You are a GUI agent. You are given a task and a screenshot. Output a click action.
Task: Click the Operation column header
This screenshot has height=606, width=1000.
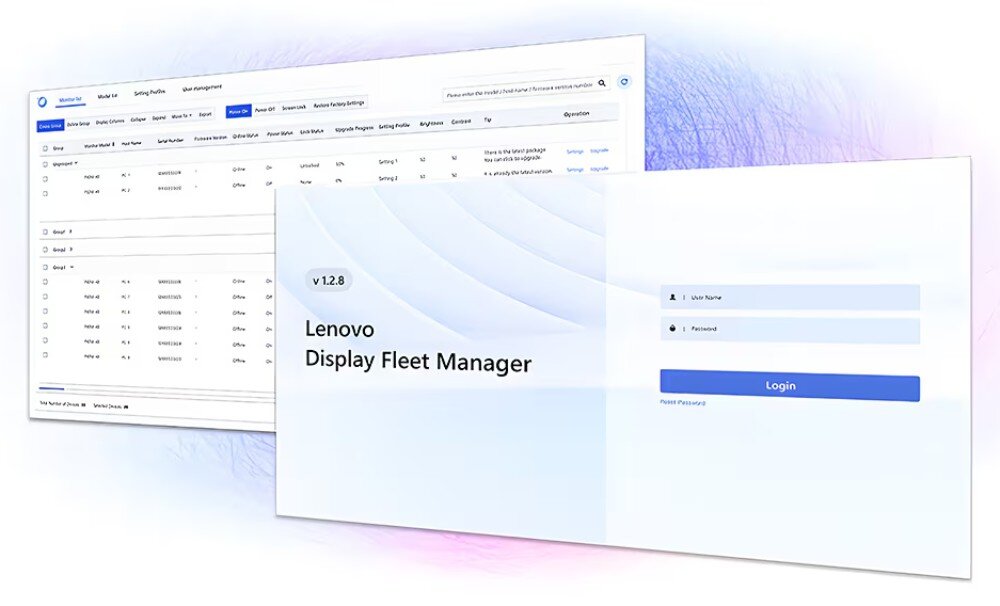577,114
